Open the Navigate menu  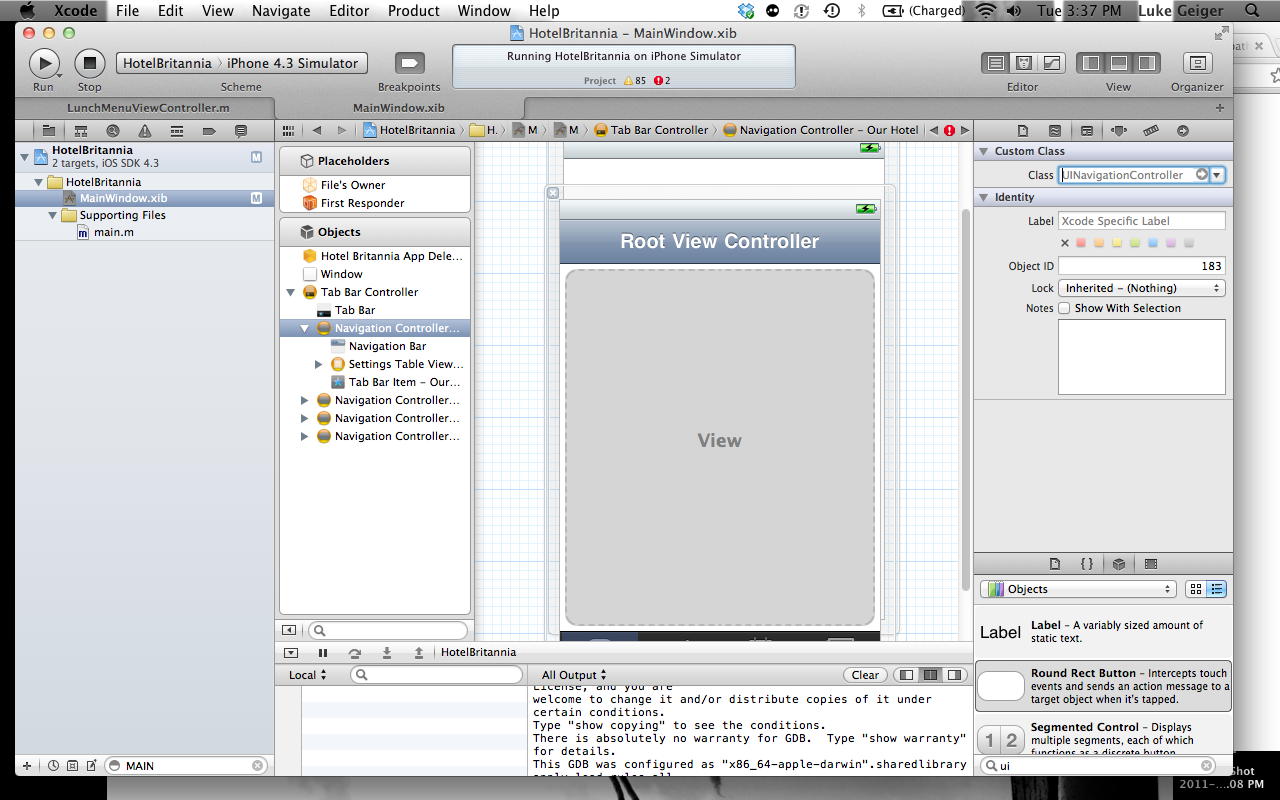(281, 11)
